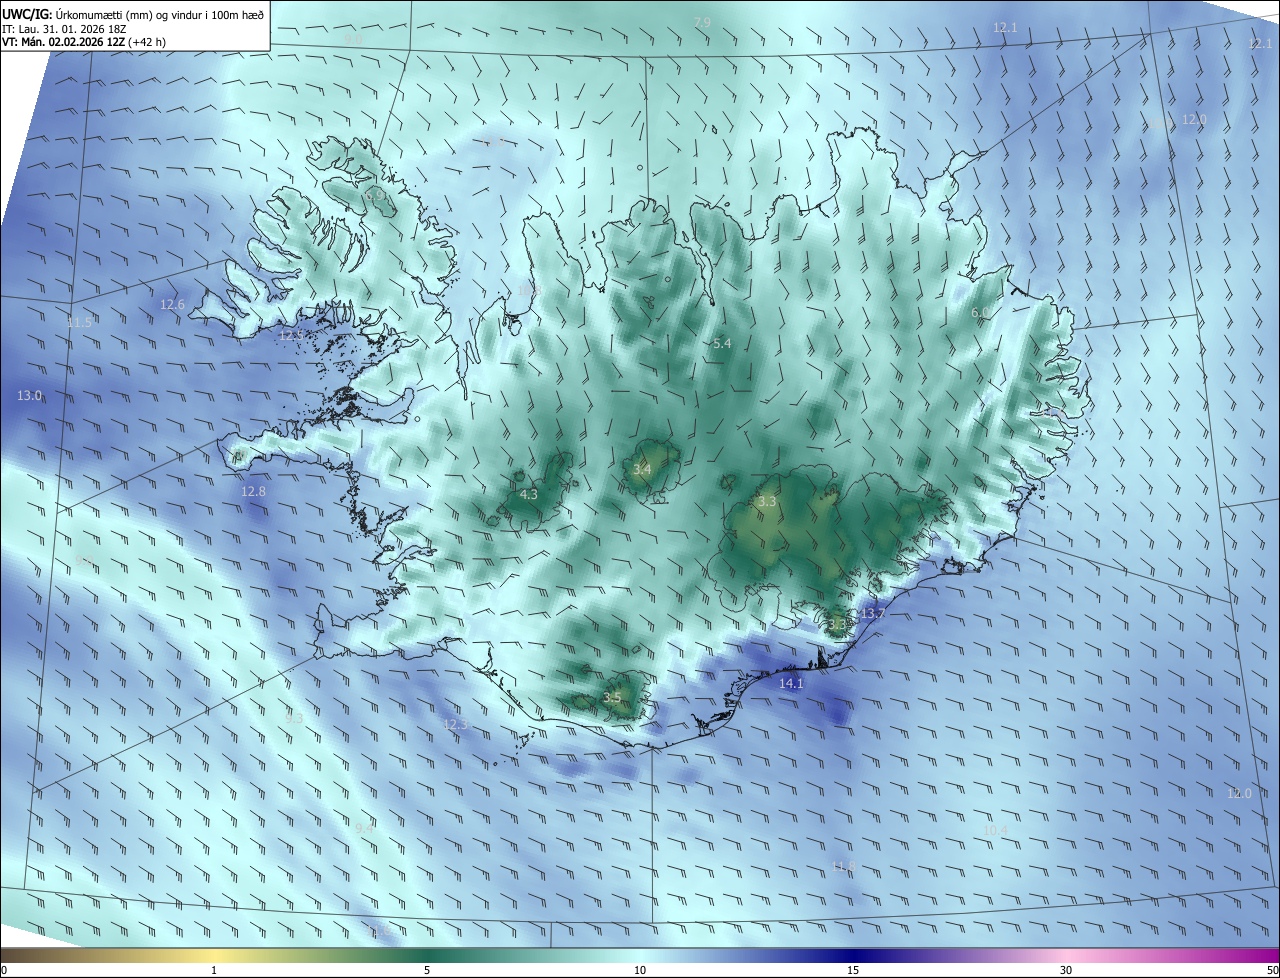Screen dimensions: 1280x978
Task: Click the 11.8 value label
Action: click(844, 866)
